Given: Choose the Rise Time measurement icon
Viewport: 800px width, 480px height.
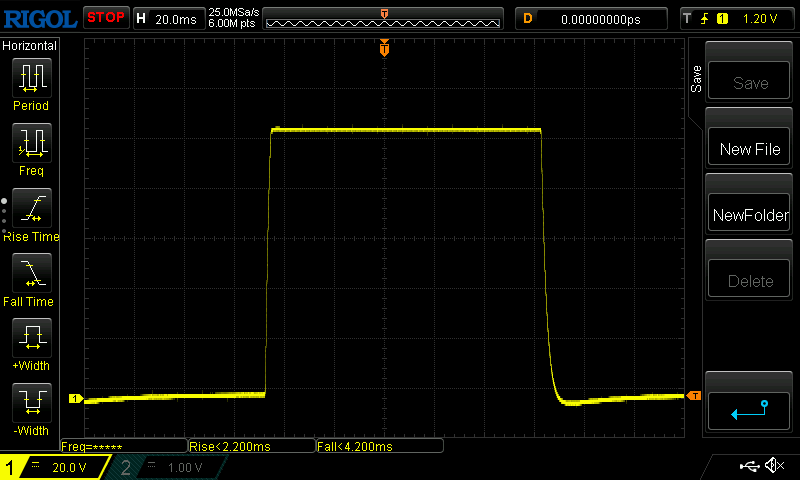Looking at the screenshot, I should click(32, 208).
